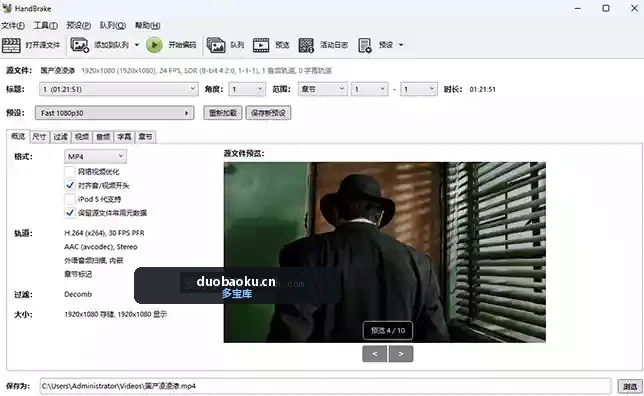
Task: Click the Activity Log toolbar label
Action: pos(334,45)
